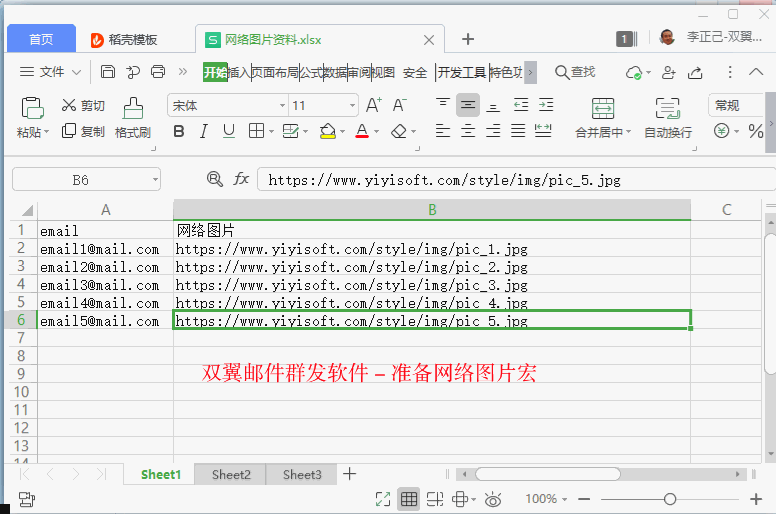Toggle top vertical alignment
This screenshot has height=514, width=776.
pyautogui.click(x=442, y=104)
